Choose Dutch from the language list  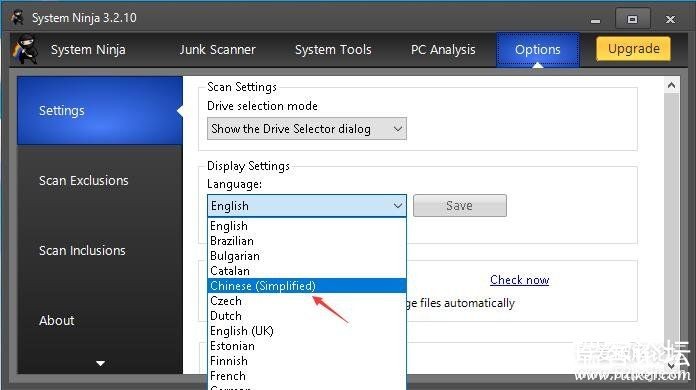click(x=307, y=316)
